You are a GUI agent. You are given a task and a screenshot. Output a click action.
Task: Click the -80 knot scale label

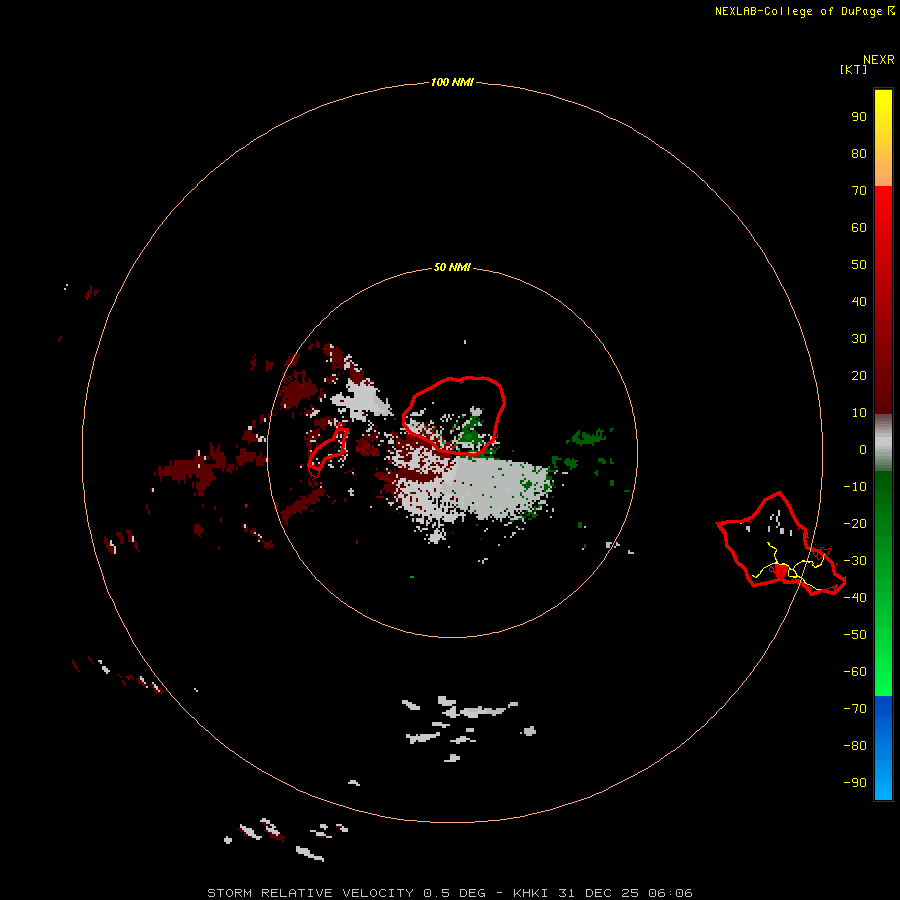tap(855, 746)
